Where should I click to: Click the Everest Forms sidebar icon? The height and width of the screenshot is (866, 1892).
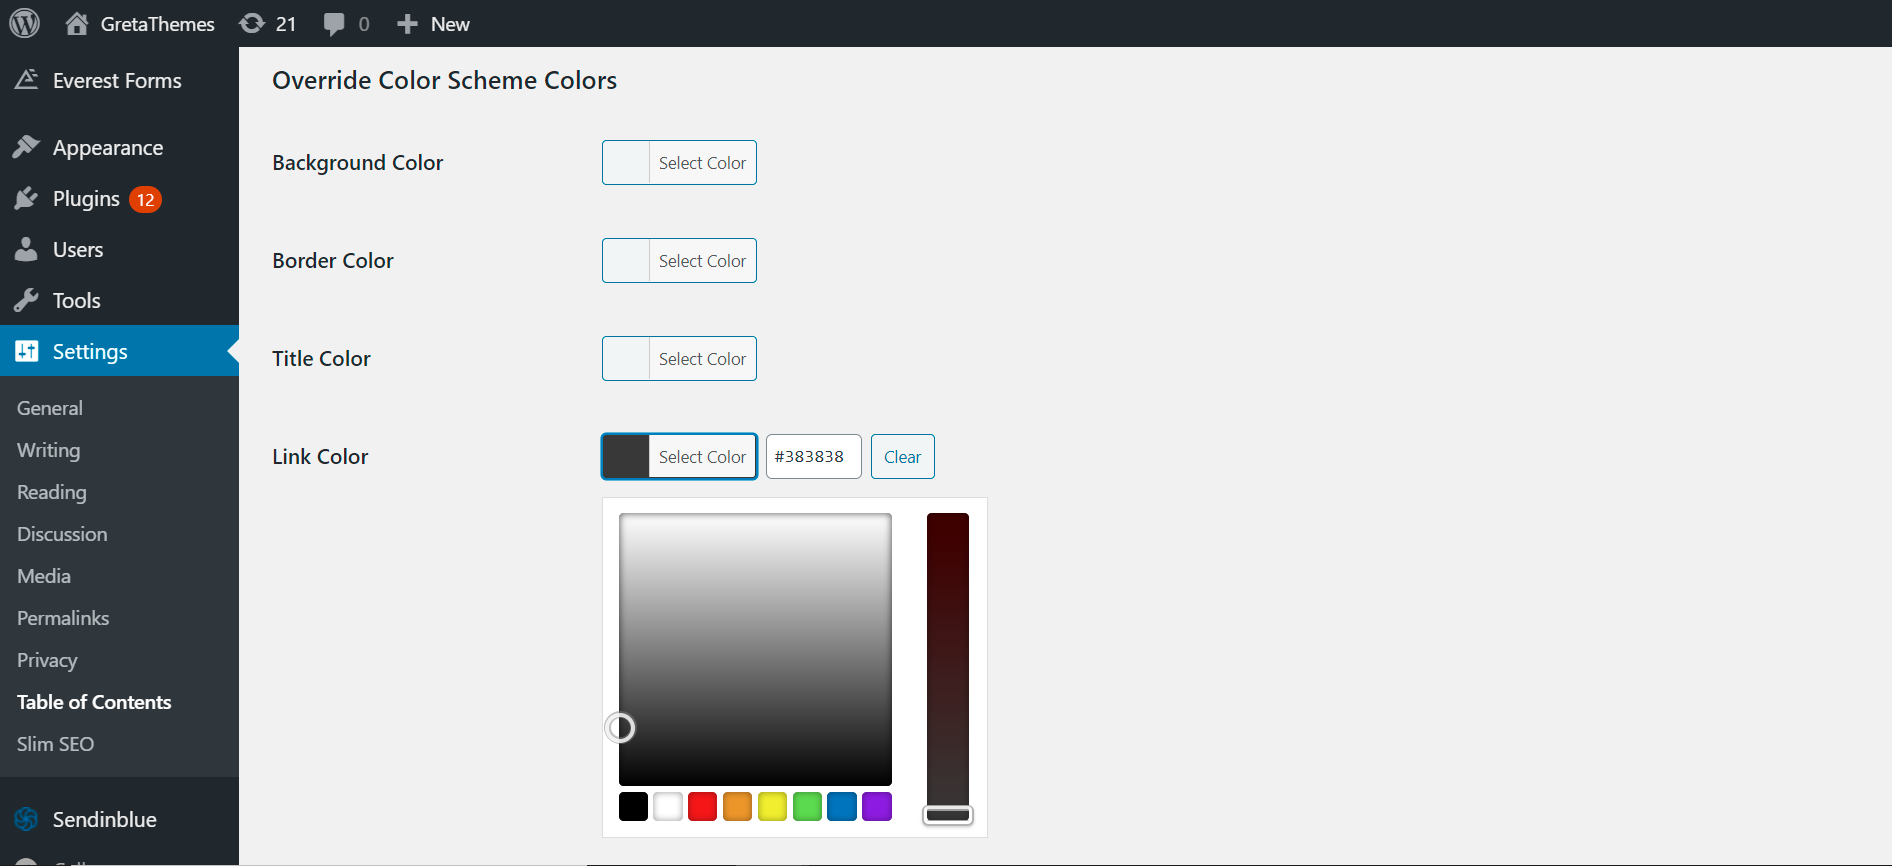pos(26,80)
